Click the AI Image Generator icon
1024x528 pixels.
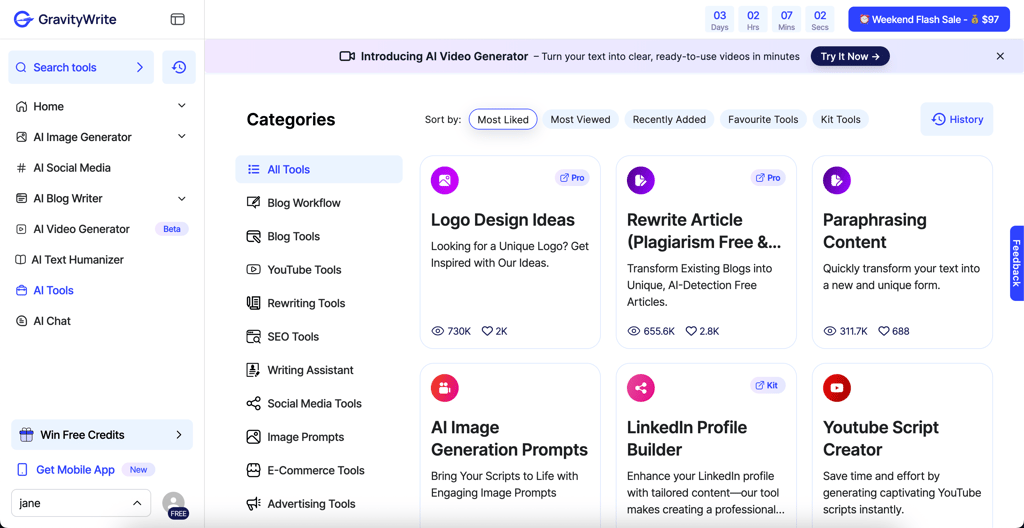pos(22,137)
